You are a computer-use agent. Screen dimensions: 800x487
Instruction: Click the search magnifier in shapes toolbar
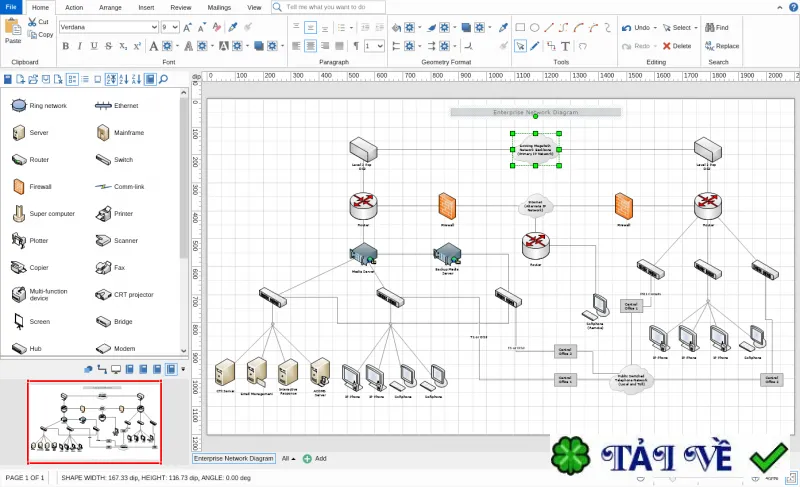click(163, 79)
